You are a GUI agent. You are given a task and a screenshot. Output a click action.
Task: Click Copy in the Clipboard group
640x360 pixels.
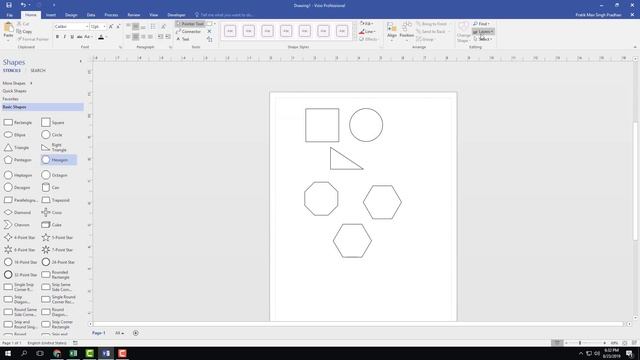[24, 31]
